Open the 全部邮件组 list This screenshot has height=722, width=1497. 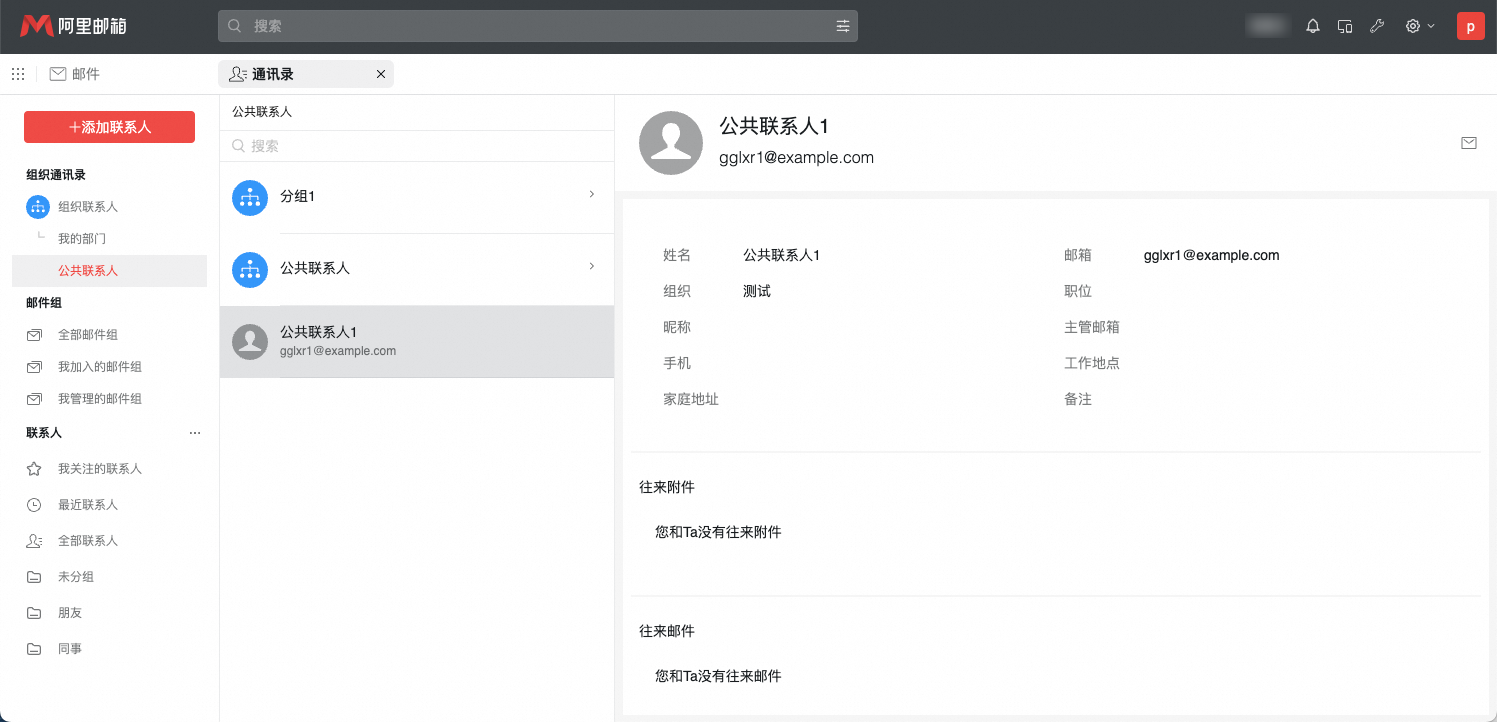(x=87, y=335)
